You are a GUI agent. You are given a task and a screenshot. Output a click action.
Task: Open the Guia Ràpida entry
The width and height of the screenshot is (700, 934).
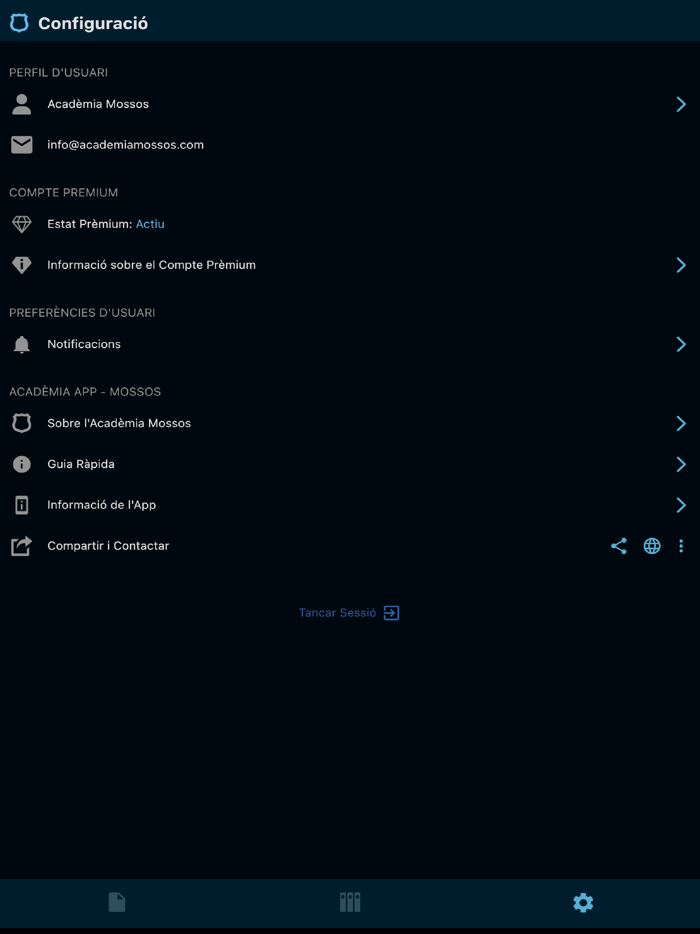tap(350, 464)
